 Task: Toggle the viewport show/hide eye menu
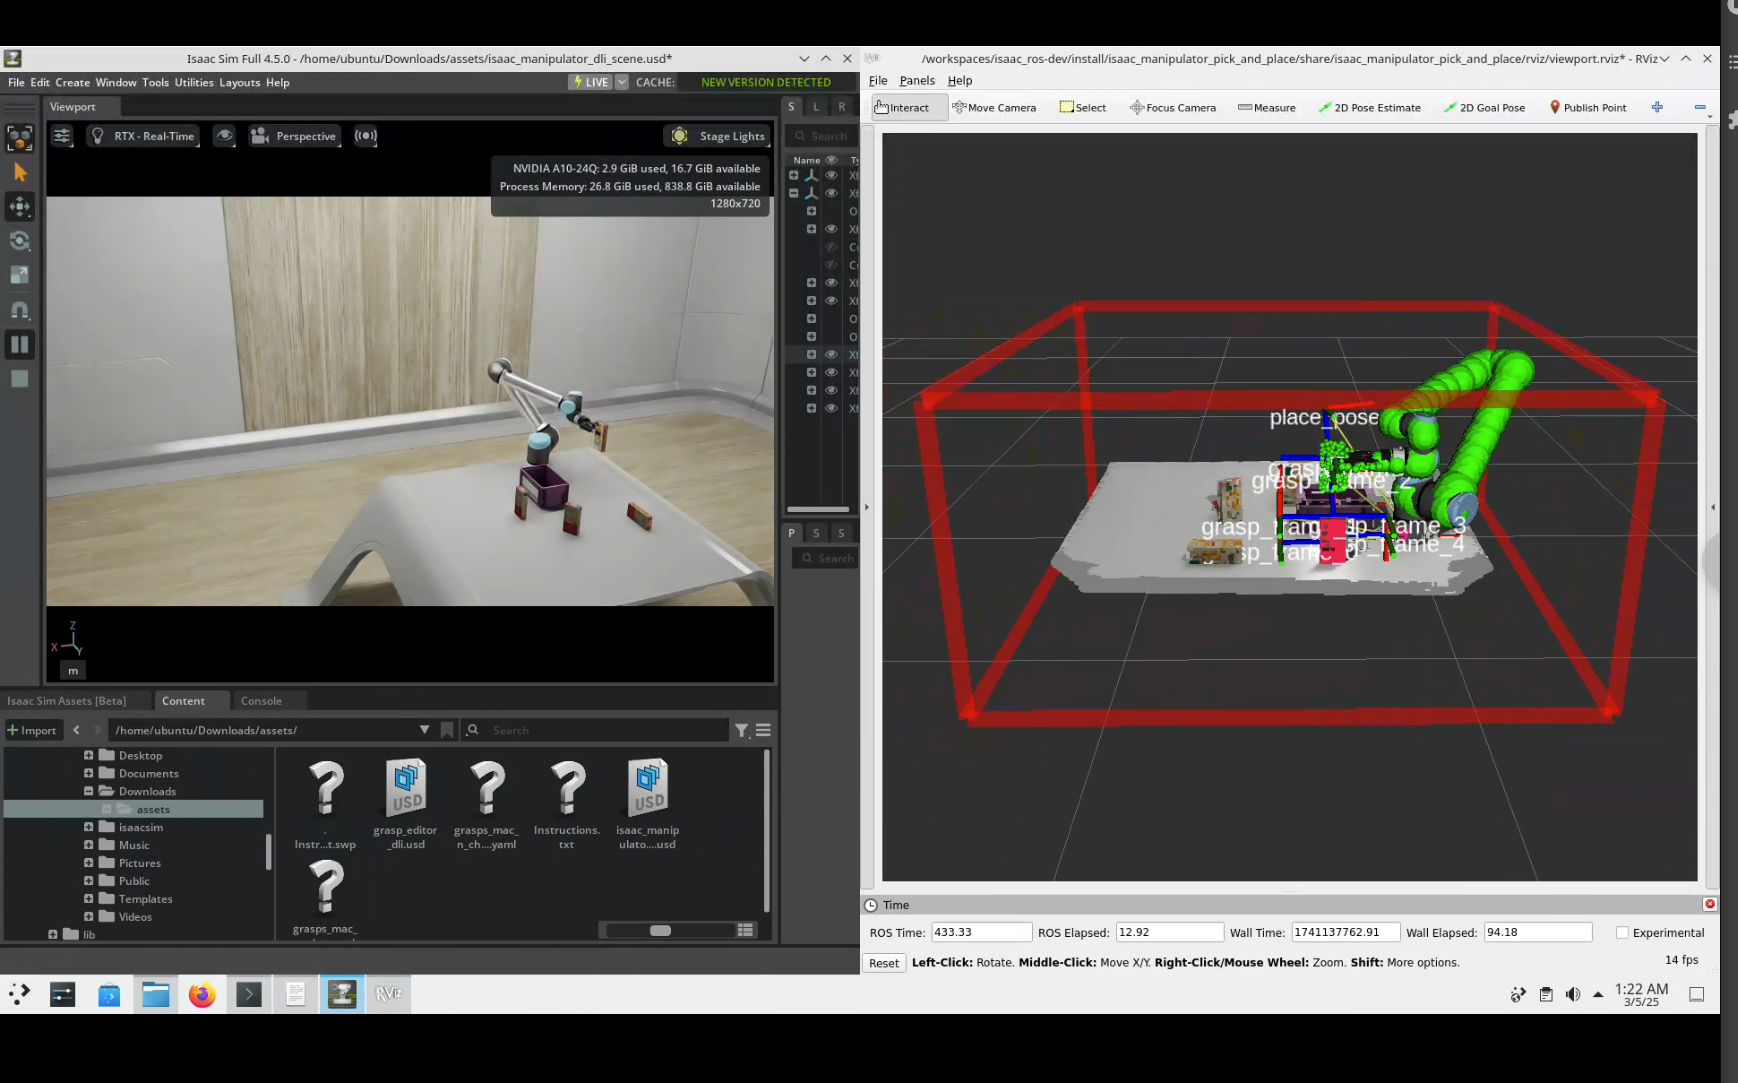225,136
